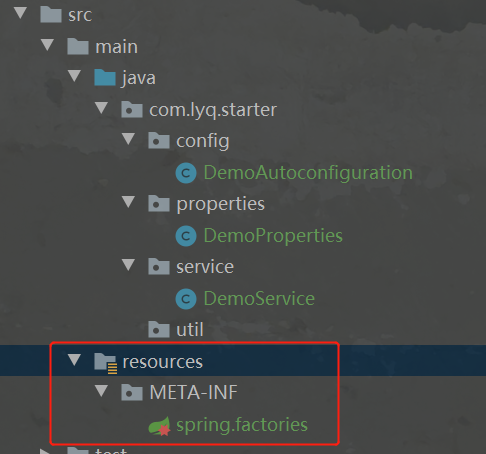Screen dimensions: 486x454
Task: Select the DemoService class label
Action: tap(259, 299)
